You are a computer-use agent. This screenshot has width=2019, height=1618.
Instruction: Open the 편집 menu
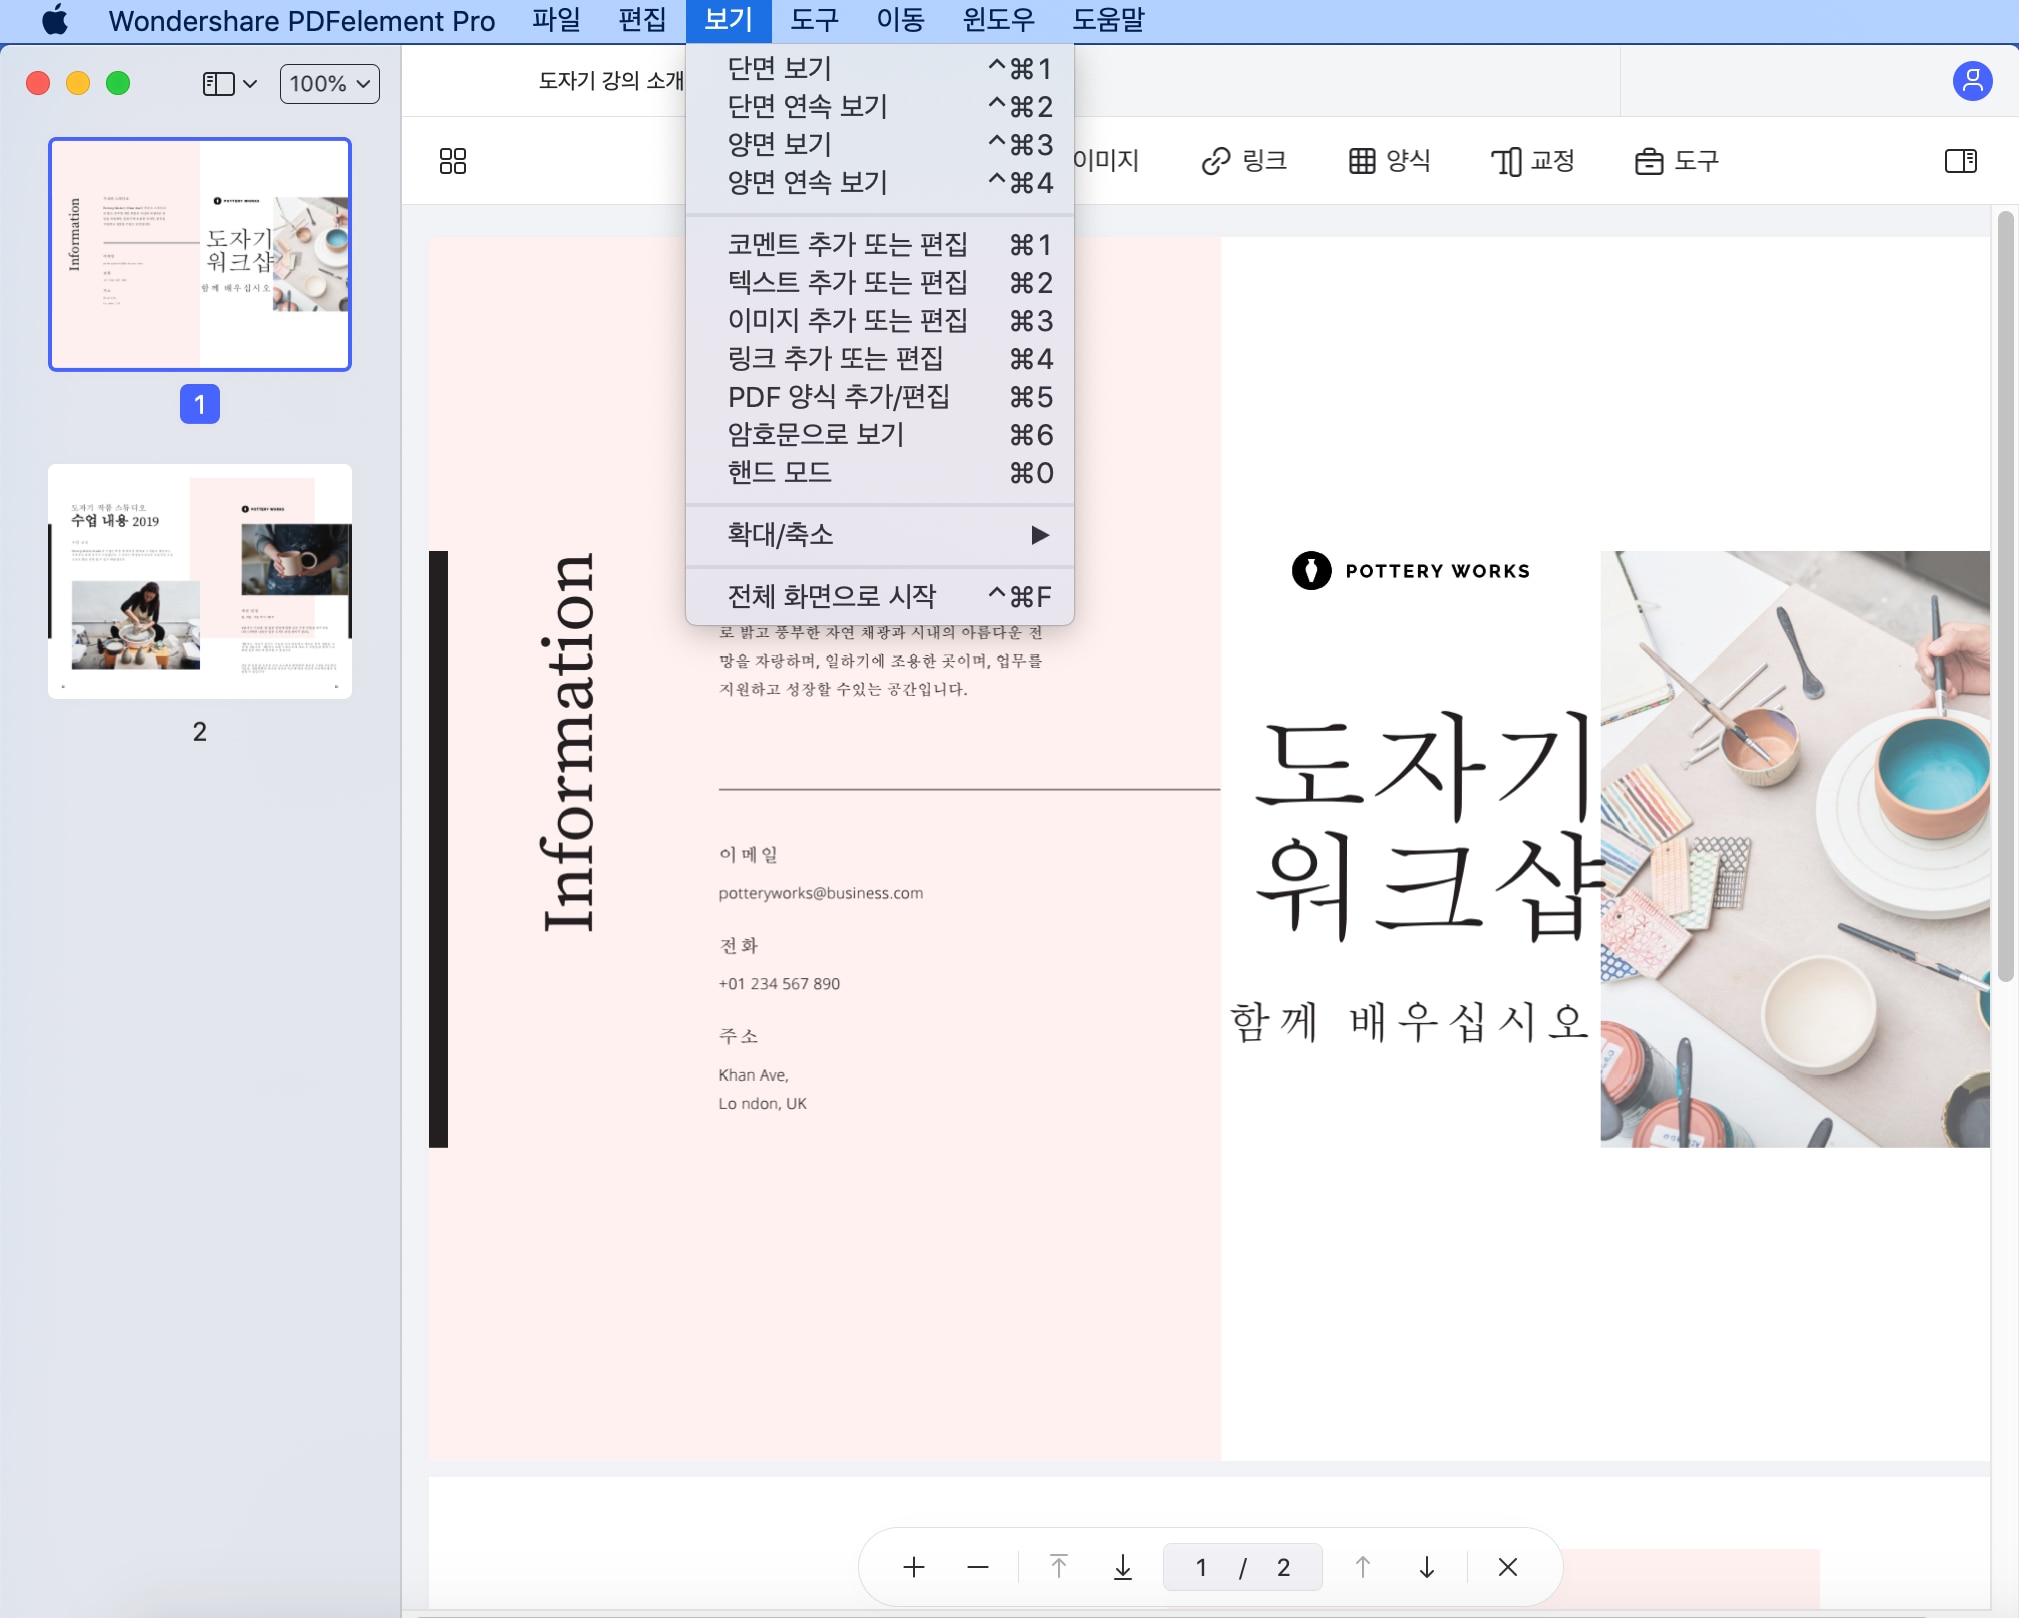(x=642, y=20)
